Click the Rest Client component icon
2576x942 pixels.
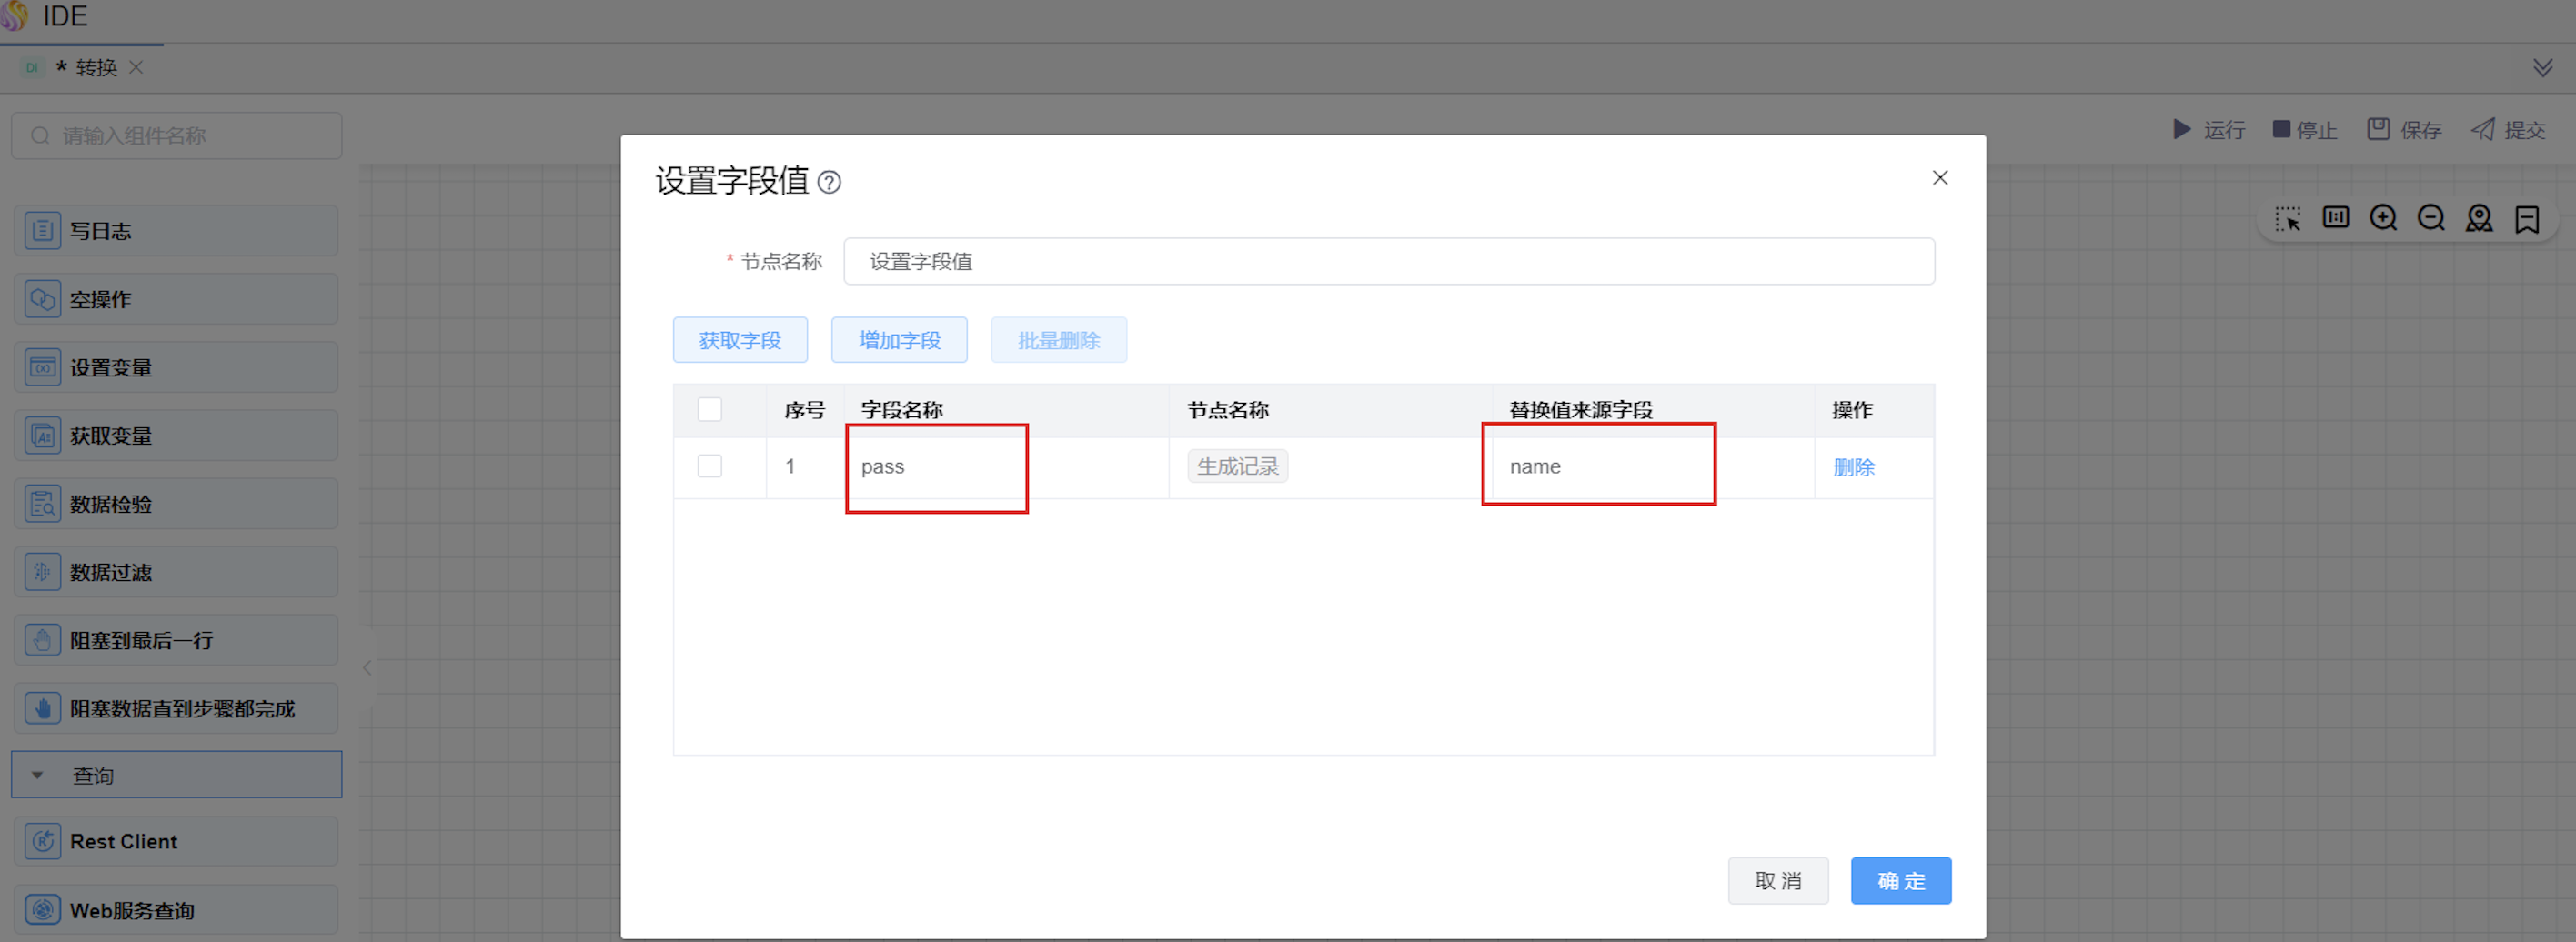pos(42,841)
